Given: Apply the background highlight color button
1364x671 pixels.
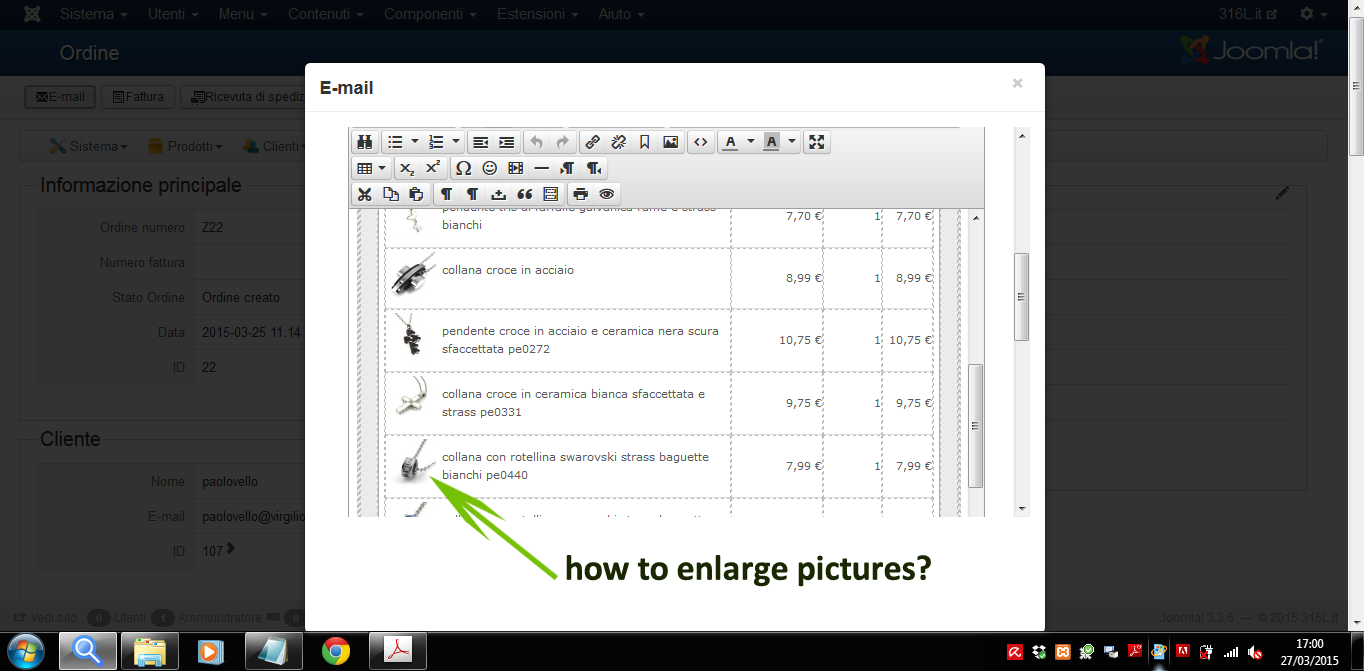Looking at the screenshot, I should 771,142.
